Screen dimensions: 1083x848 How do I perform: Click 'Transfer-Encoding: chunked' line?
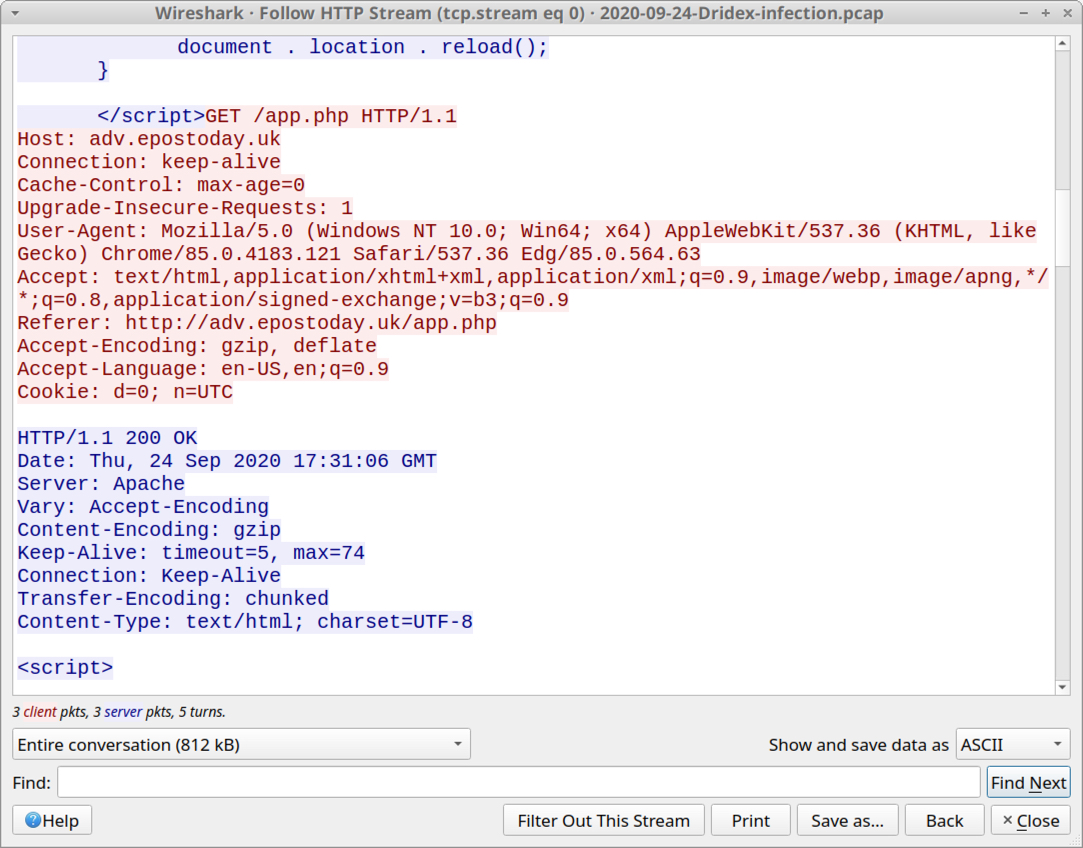[173, 599]
